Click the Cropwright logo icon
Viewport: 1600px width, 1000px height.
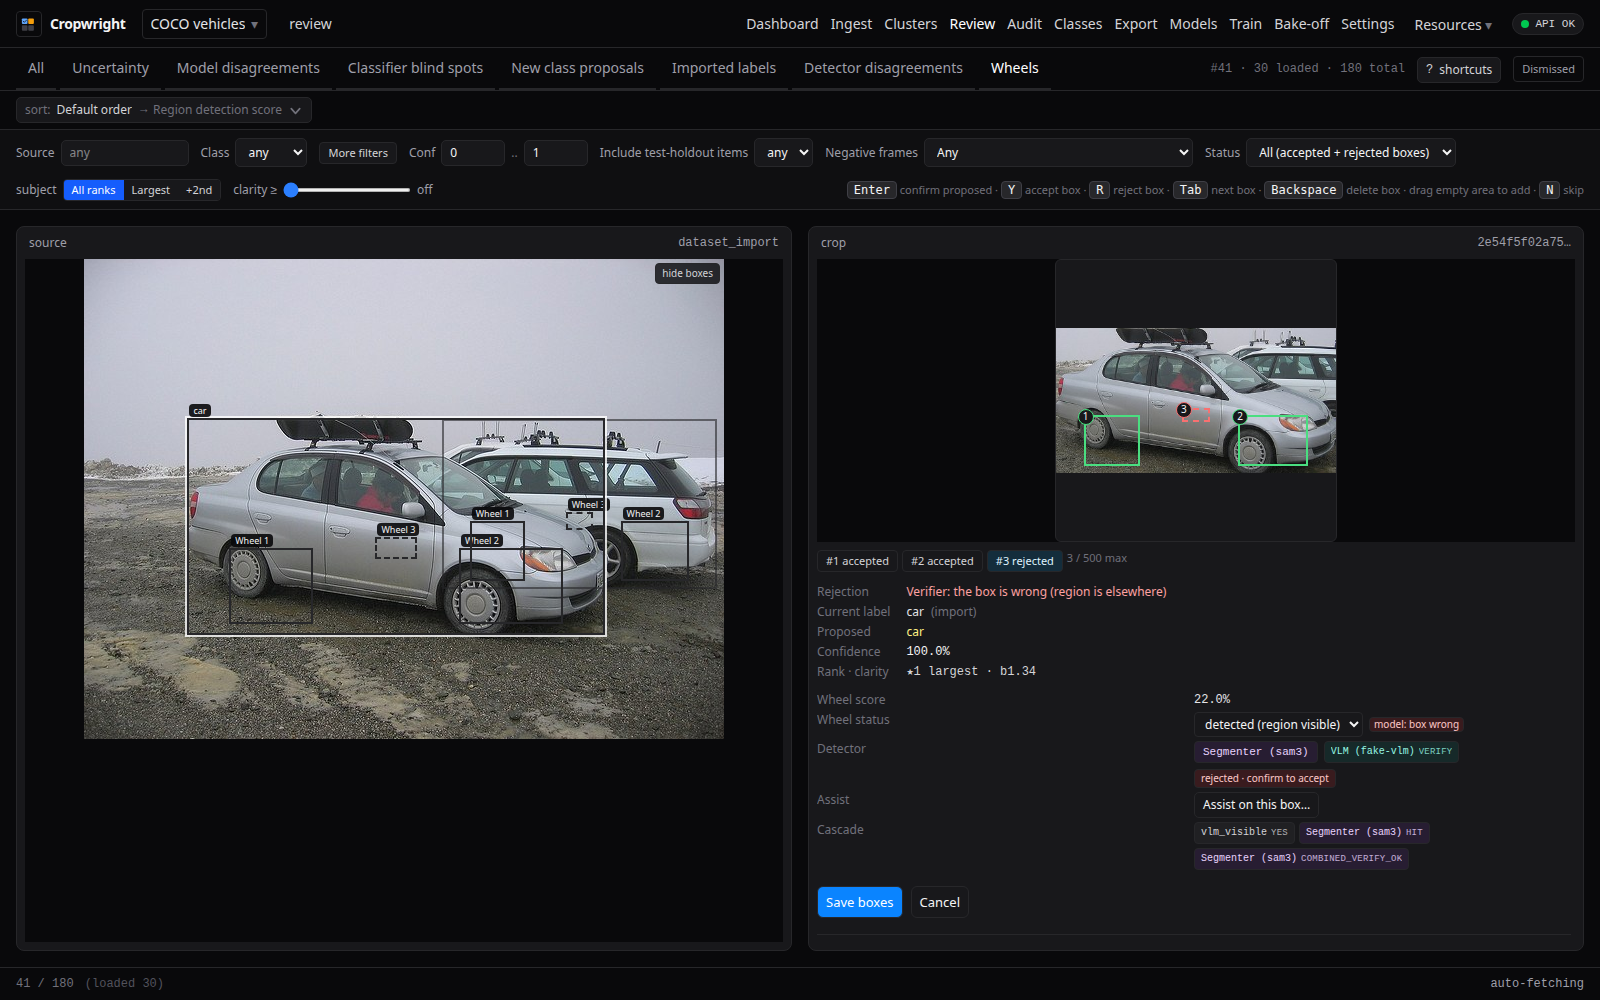[28, 24]
